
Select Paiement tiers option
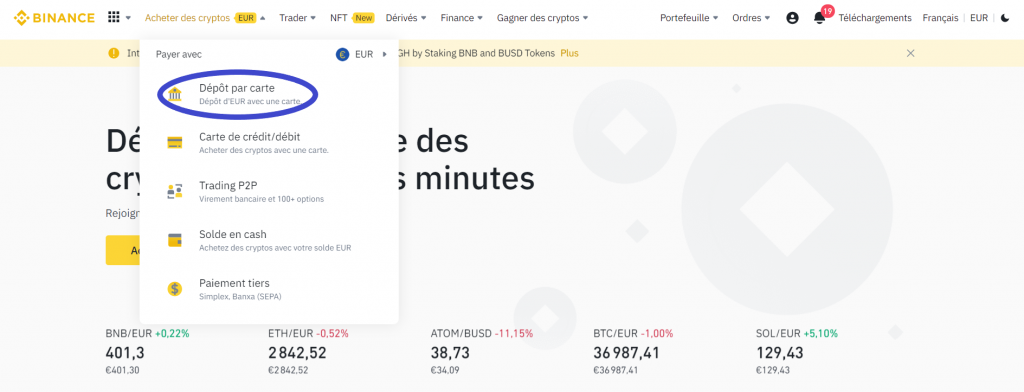268,289
